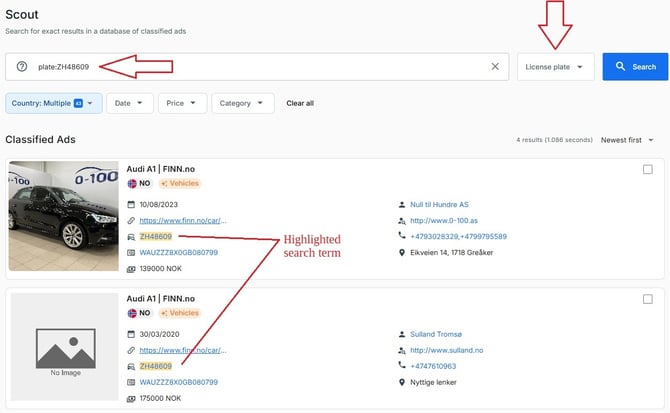The height and width of the screenshot is (413, 670).
Task: Click into the plate:ZH48609 search input
Action: pyautogui.click(x=256, y=67)
